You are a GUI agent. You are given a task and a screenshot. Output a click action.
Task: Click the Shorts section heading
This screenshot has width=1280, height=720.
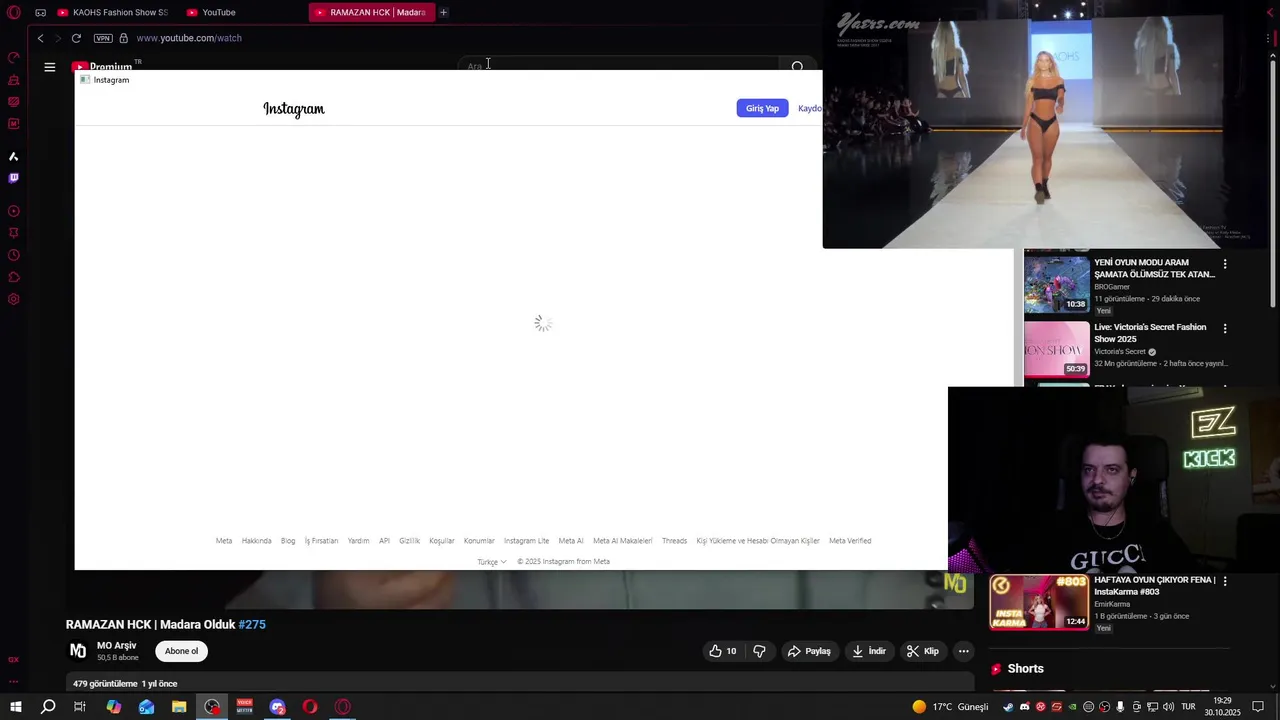coord(1025,669)
